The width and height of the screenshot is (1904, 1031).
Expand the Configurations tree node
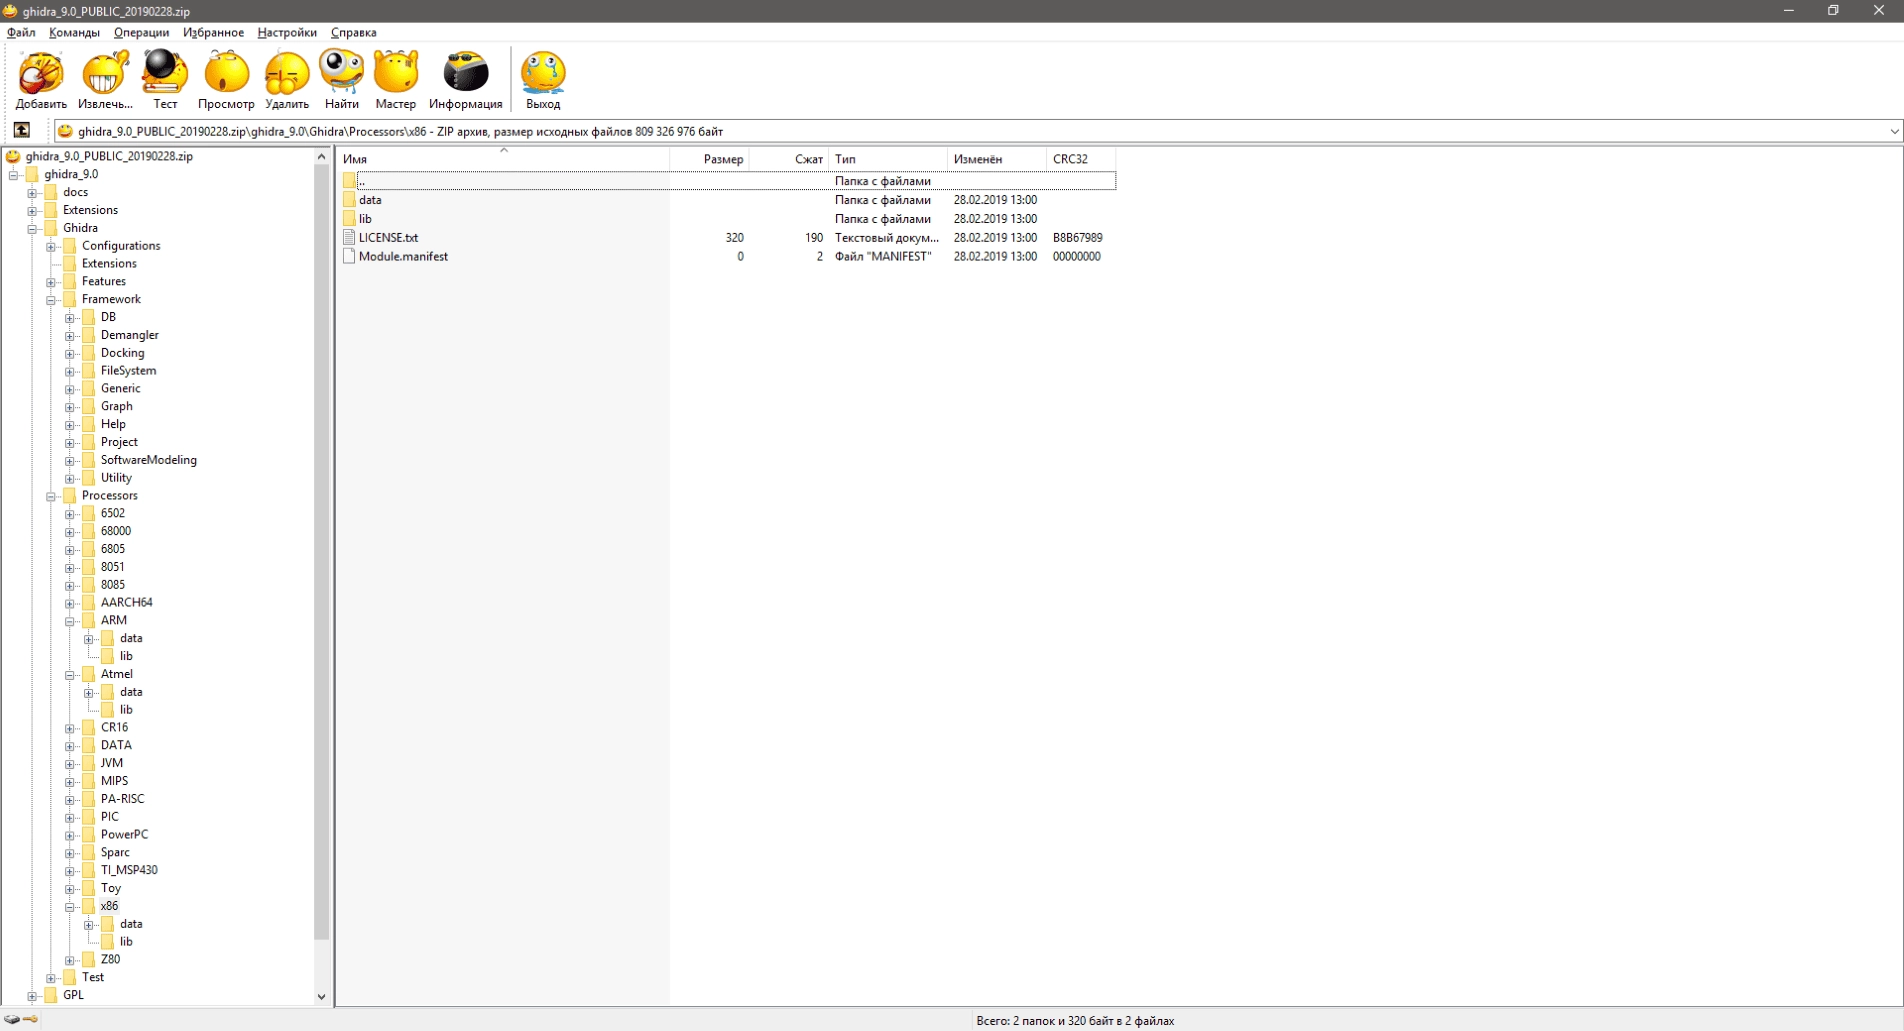51,246
